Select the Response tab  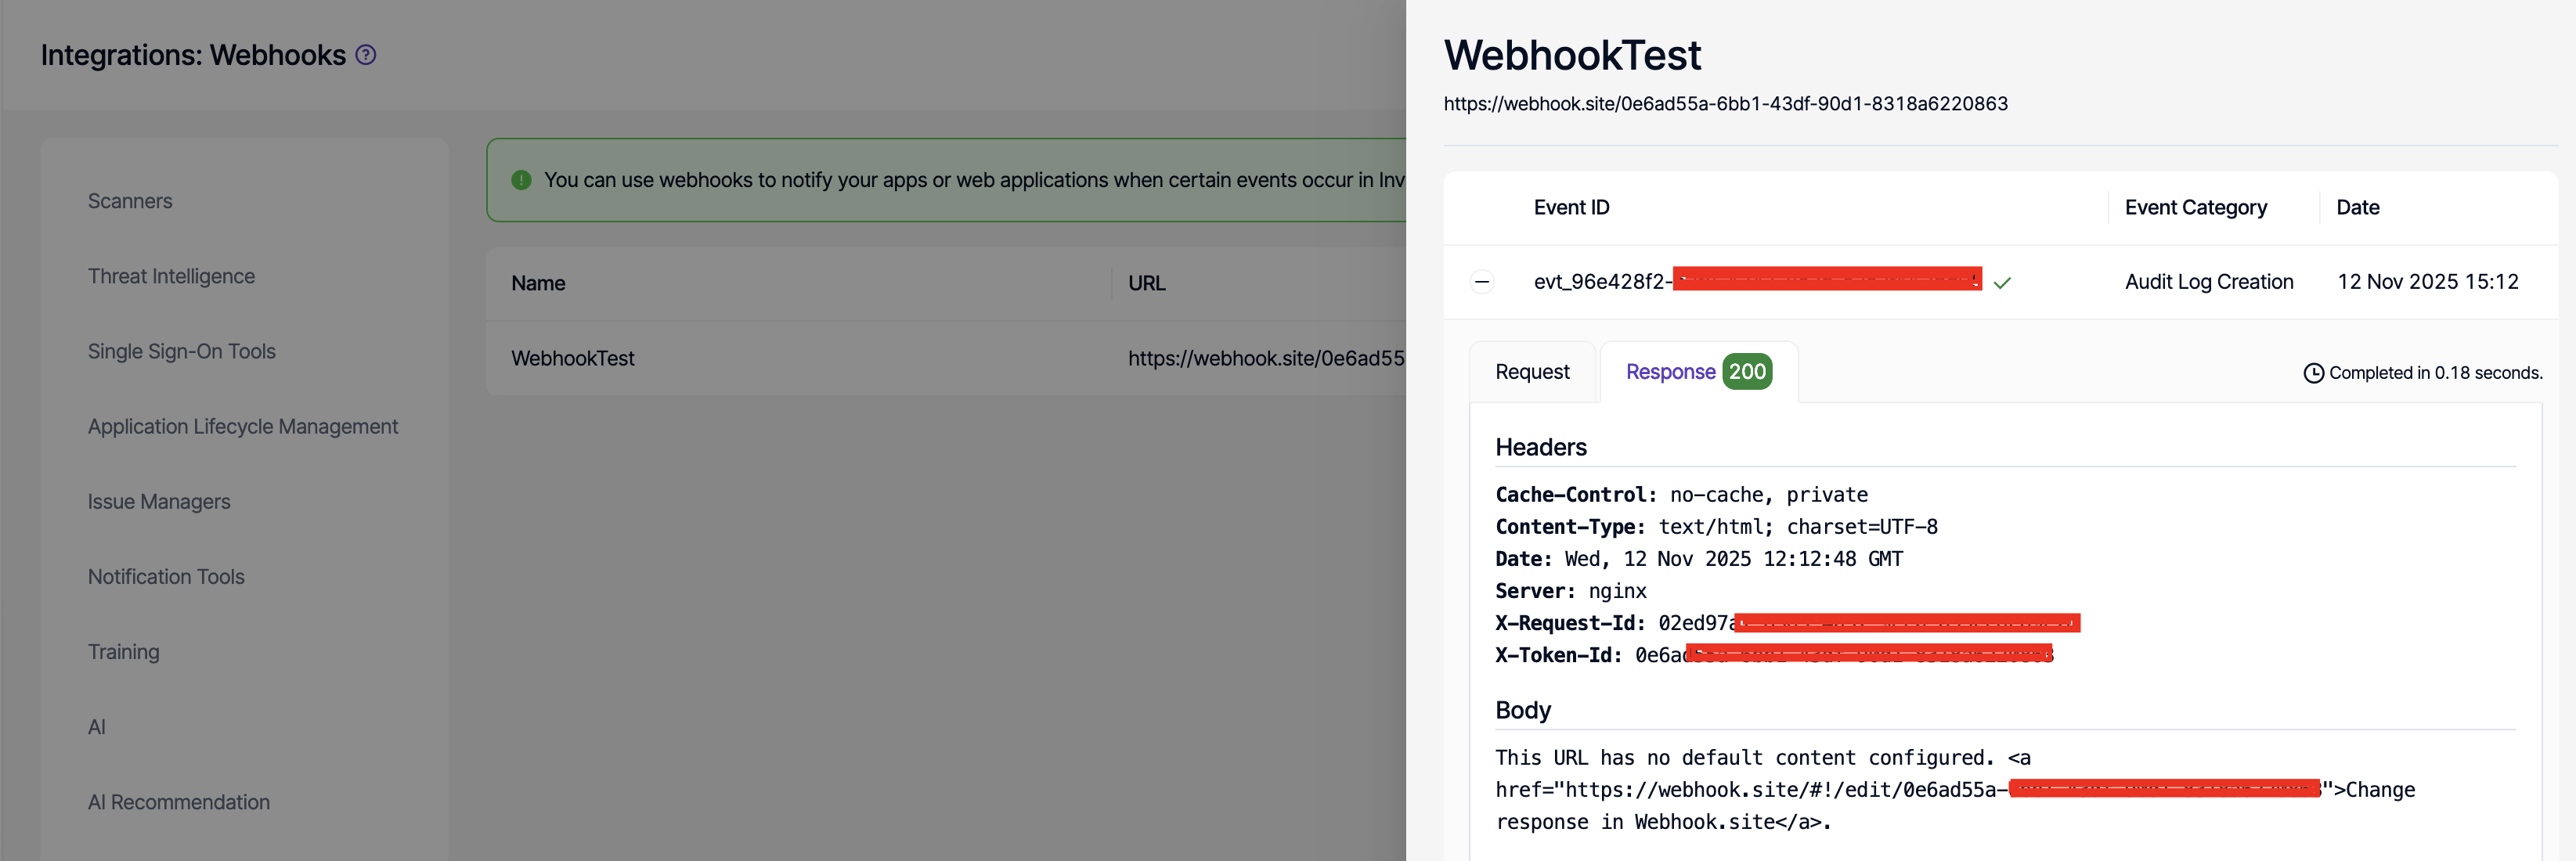1670,372
